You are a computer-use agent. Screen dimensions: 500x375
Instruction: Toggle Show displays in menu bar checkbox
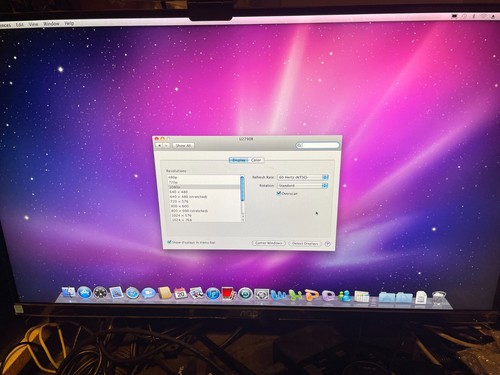pos(169,242)
